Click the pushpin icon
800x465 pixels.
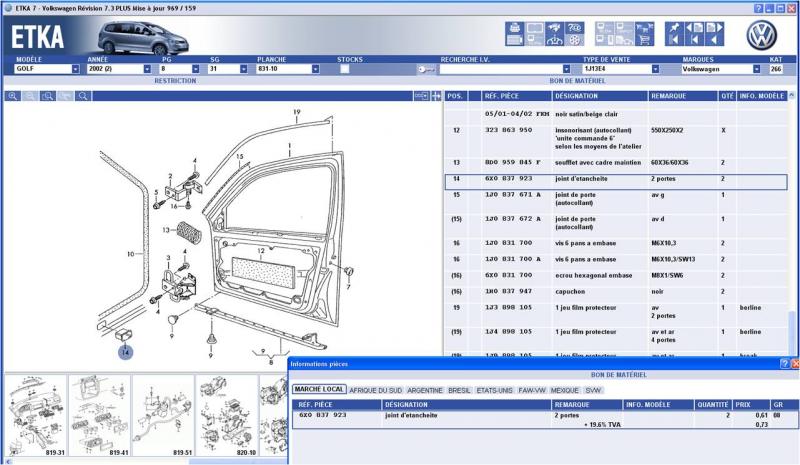click(x=674, y=28)
